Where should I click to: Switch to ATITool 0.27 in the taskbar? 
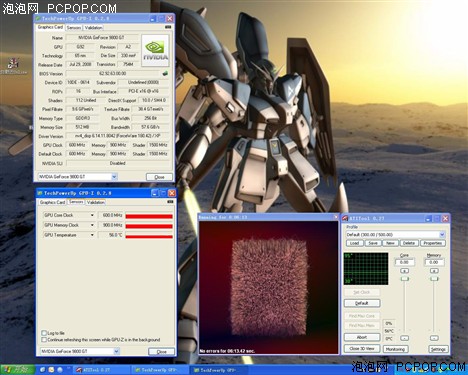click(x=102, y=370)
